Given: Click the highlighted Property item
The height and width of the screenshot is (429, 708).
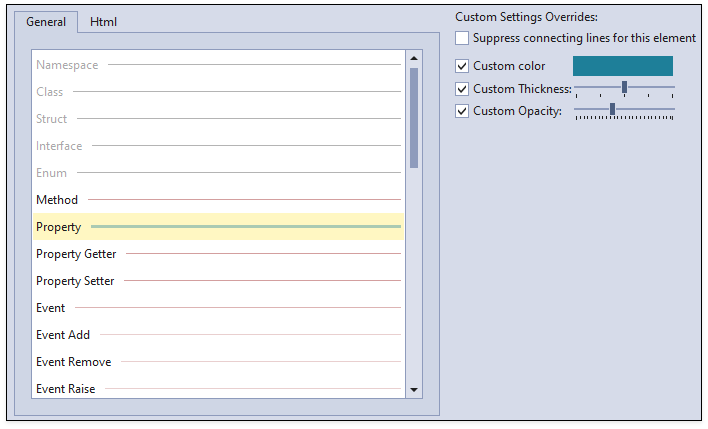Looking at the screenshot, I should 219,227.
